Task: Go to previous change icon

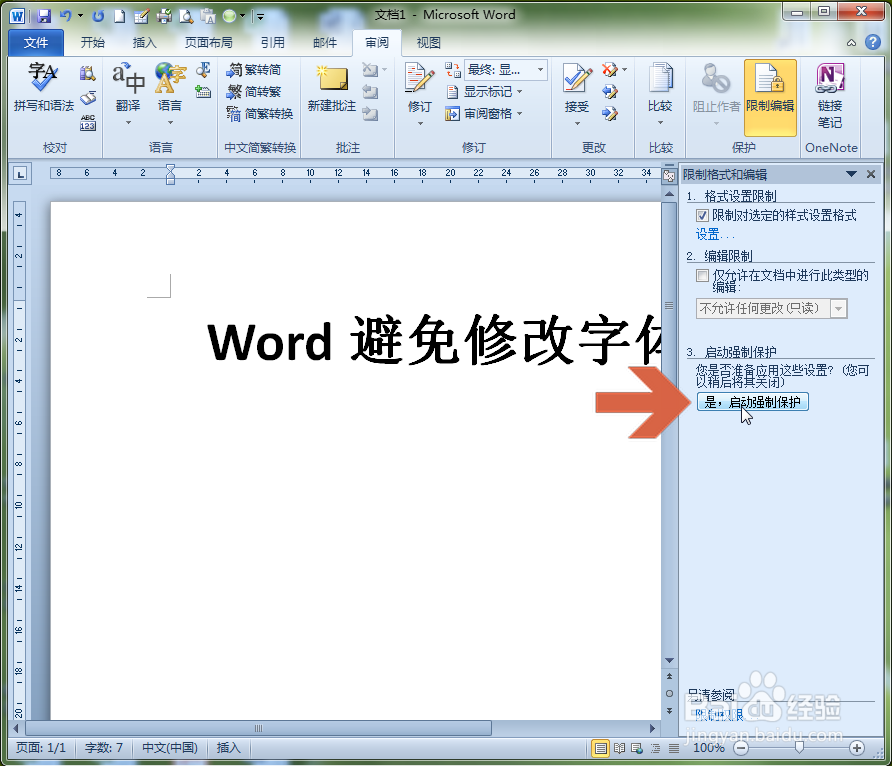Action: (610, 92)
